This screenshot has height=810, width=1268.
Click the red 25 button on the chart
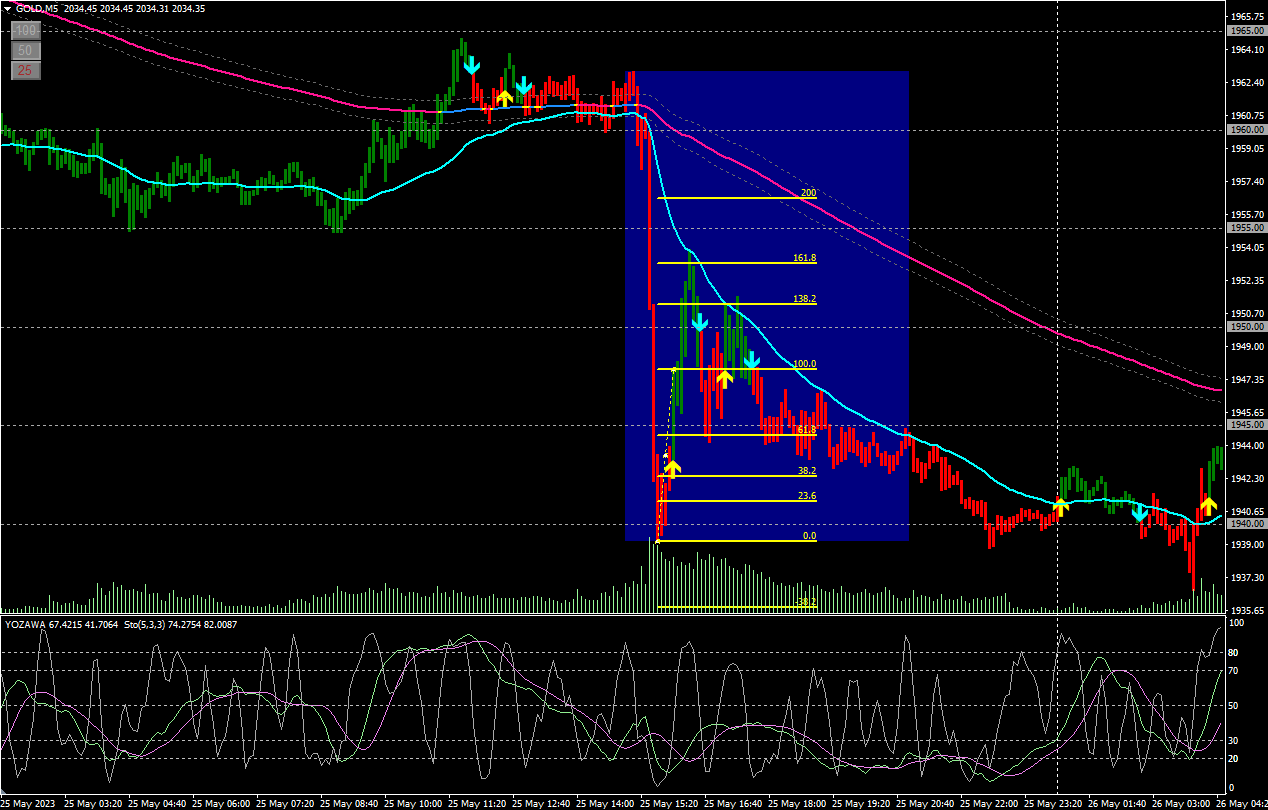[x=26, y=70]
